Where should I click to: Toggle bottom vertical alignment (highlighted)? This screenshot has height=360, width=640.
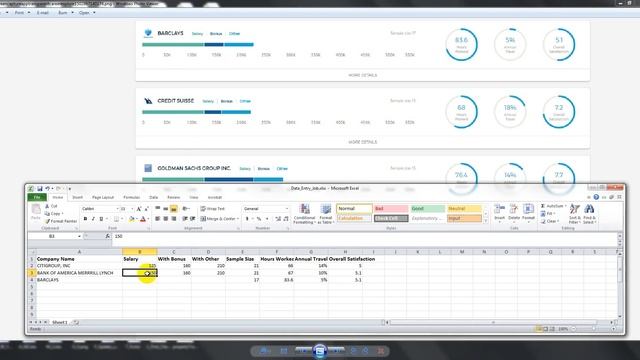(174, 209)
